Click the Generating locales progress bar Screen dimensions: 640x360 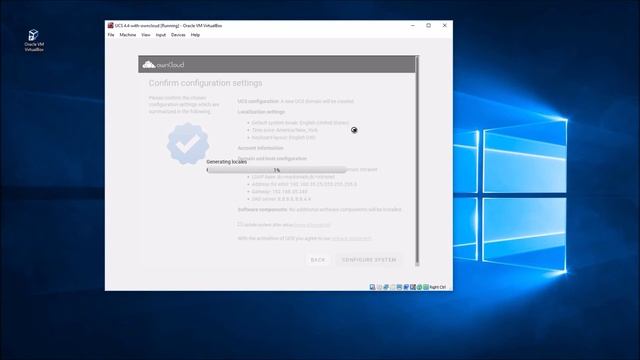277,170
